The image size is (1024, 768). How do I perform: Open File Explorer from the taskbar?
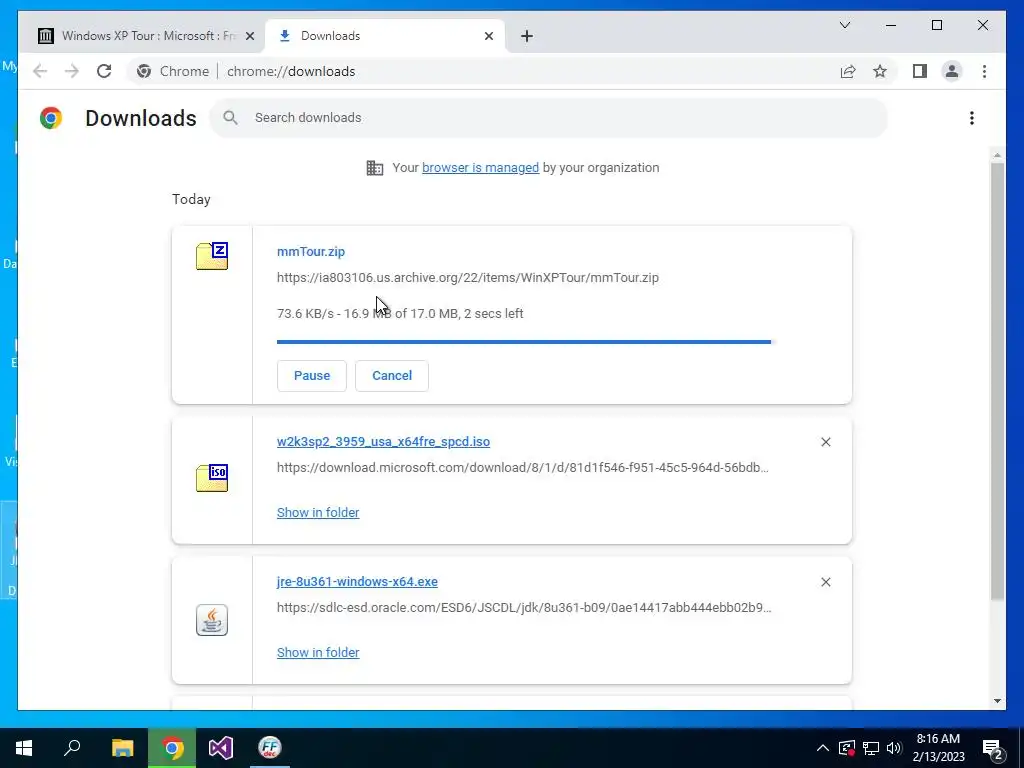click(122, 748)
